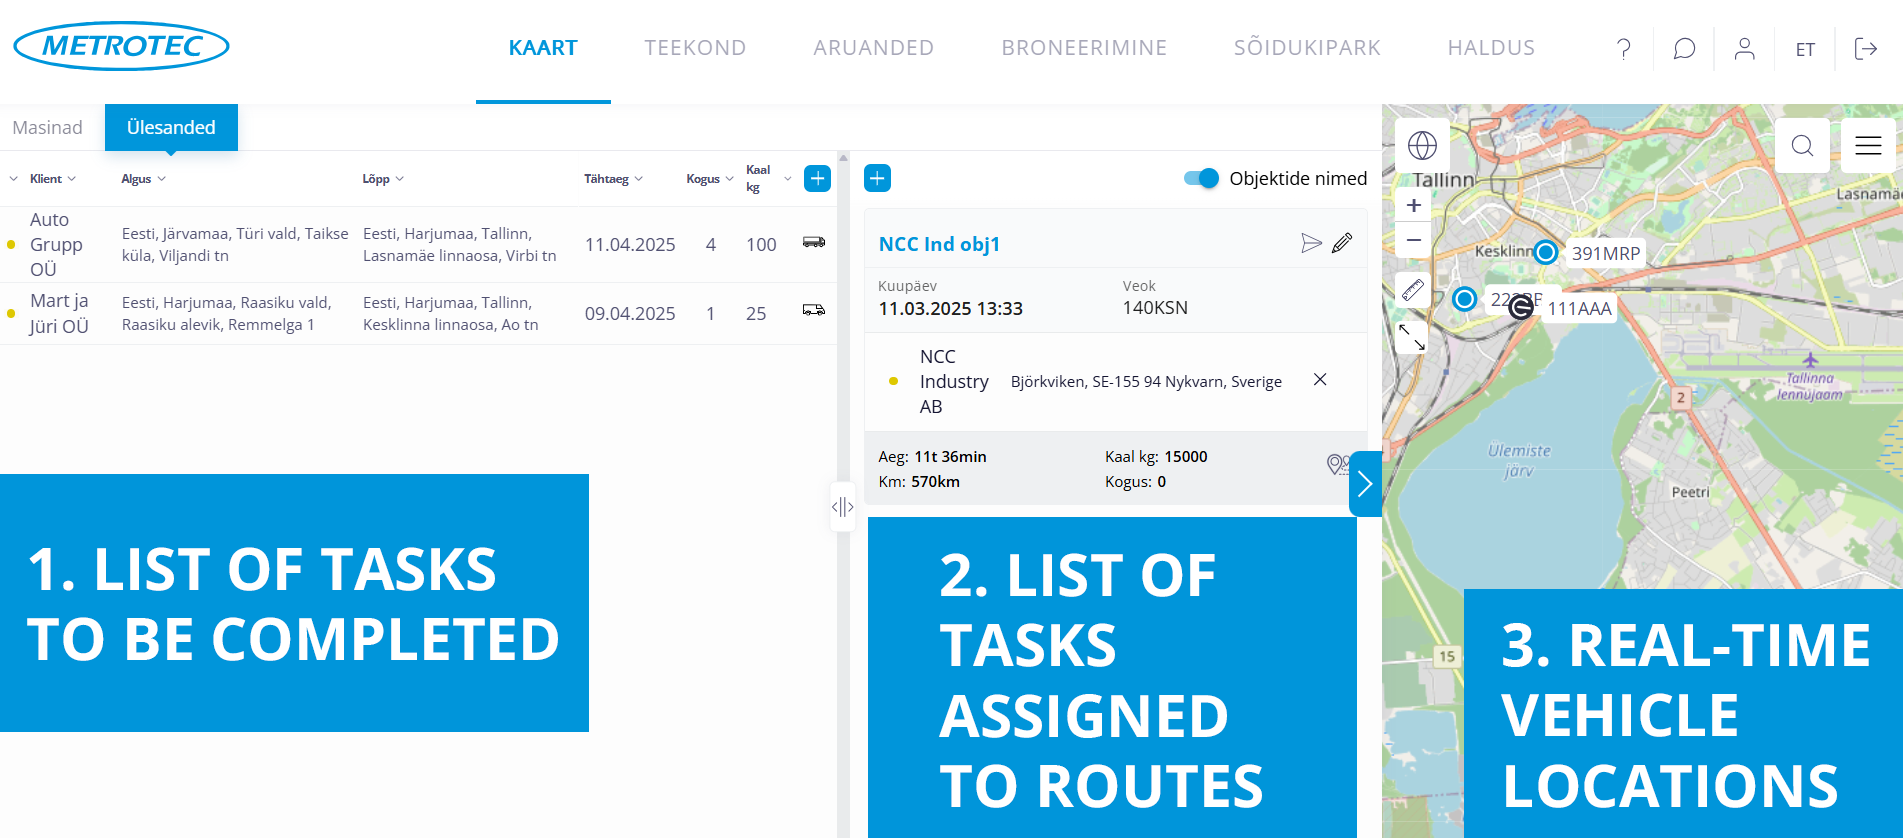Switch to the Masinad tab
Image resolution: width=1903 pixels, height=838 pixels.
point(48,128)
